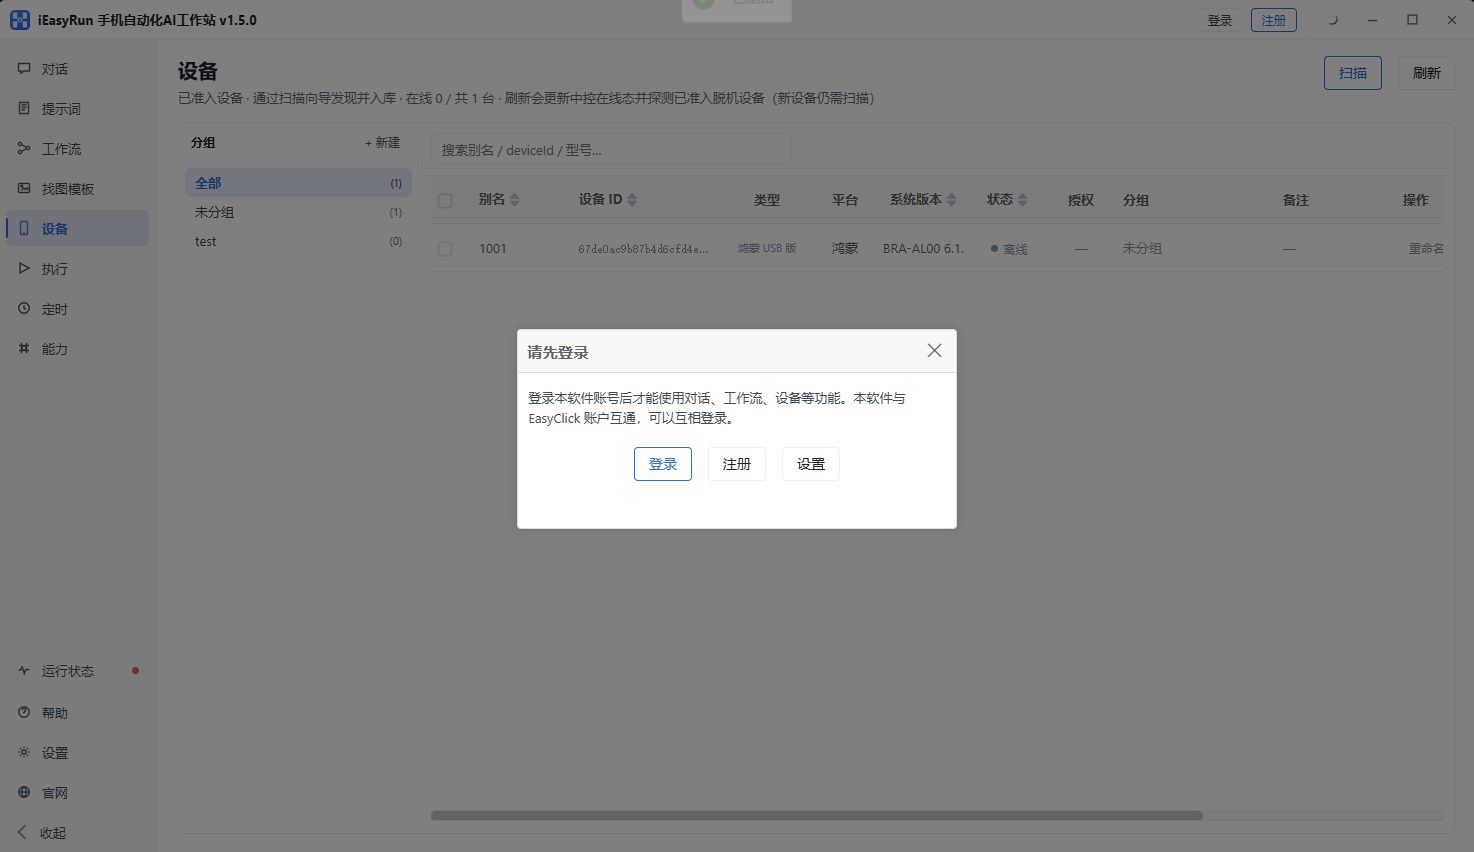Select the test group
Screen dimensions: 1474x852
[298, 241]
